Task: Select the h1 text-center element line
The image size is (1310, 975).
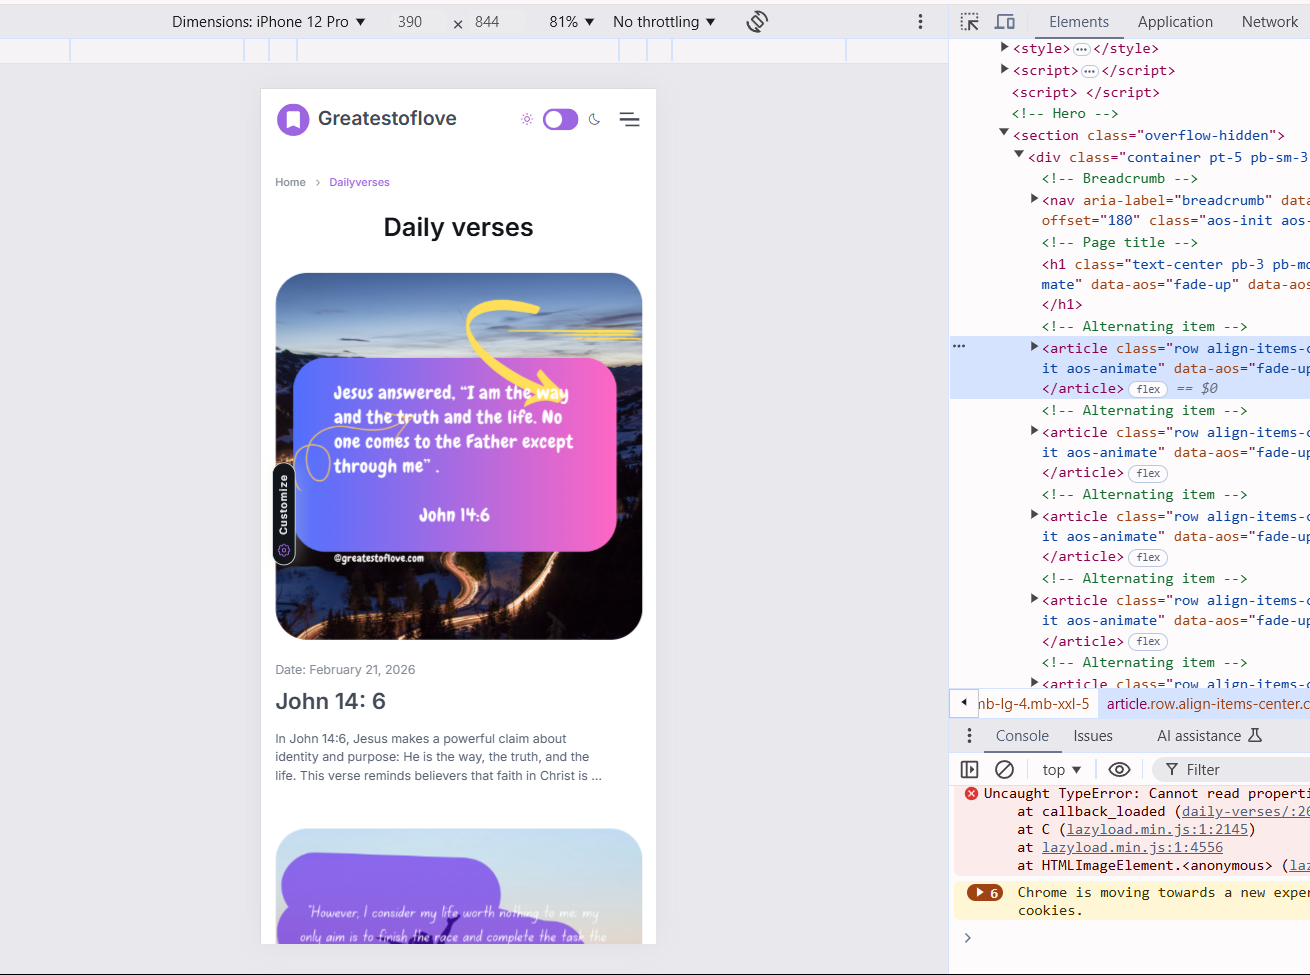Action: (x=1176, y=284)
